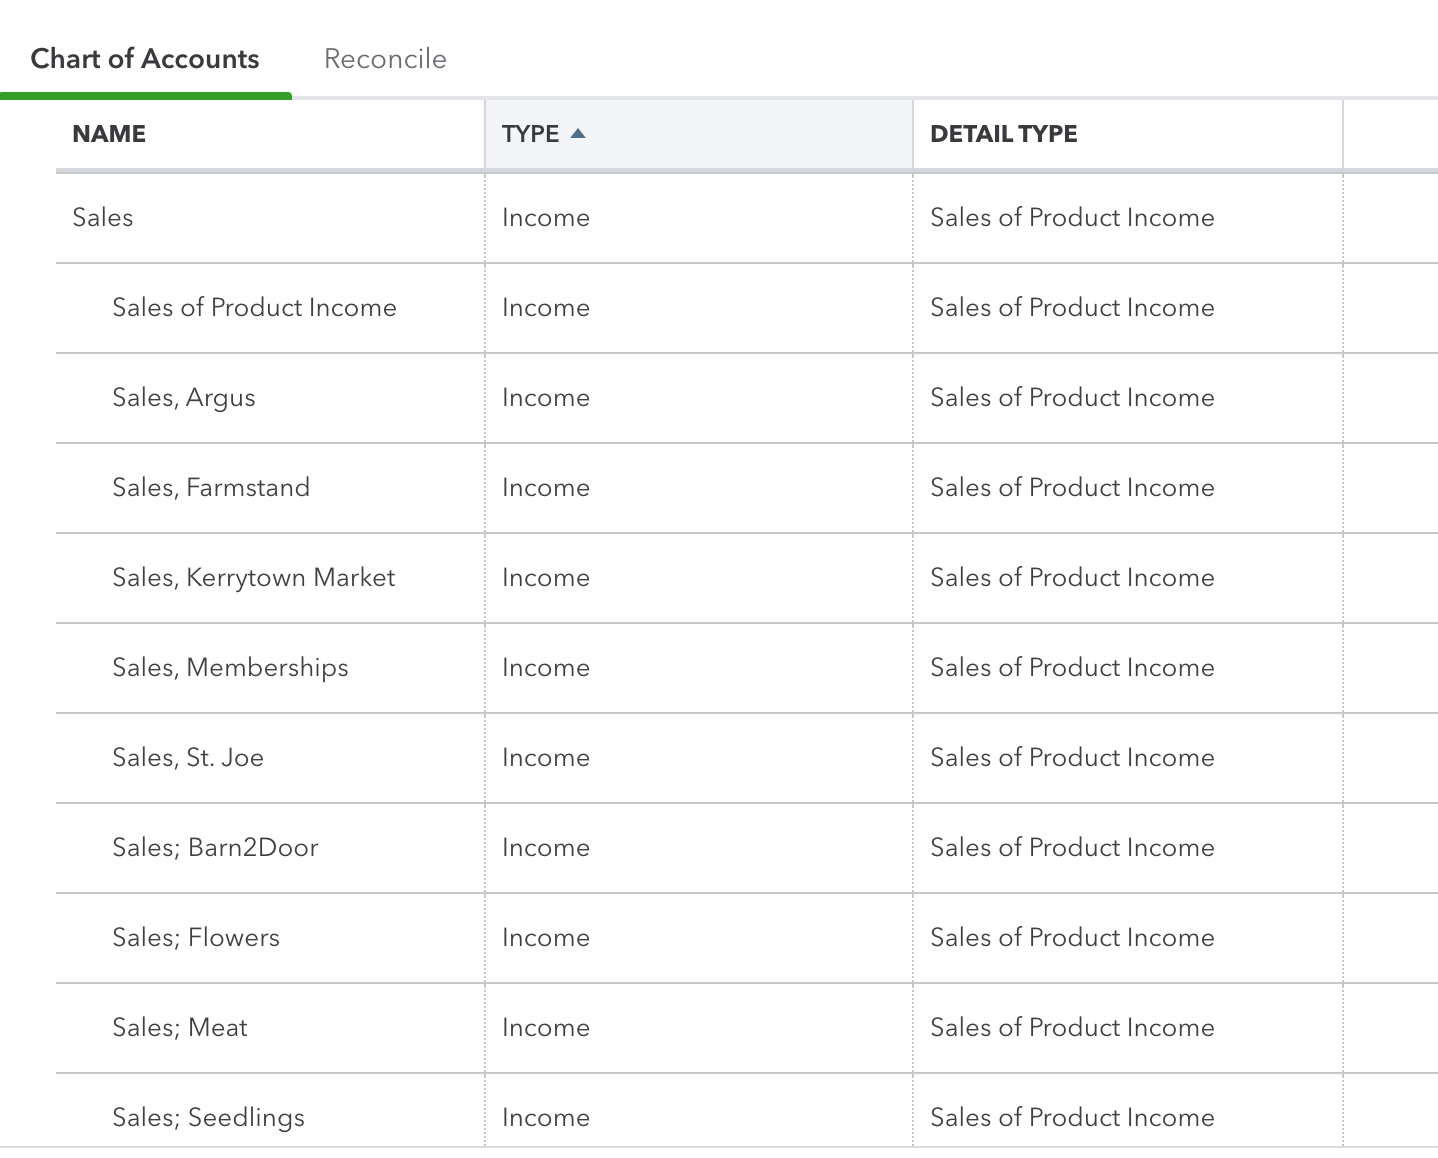Click detail type for Sales, Kerrytown Market row

pyautogui.click(x=1072, y=578)
